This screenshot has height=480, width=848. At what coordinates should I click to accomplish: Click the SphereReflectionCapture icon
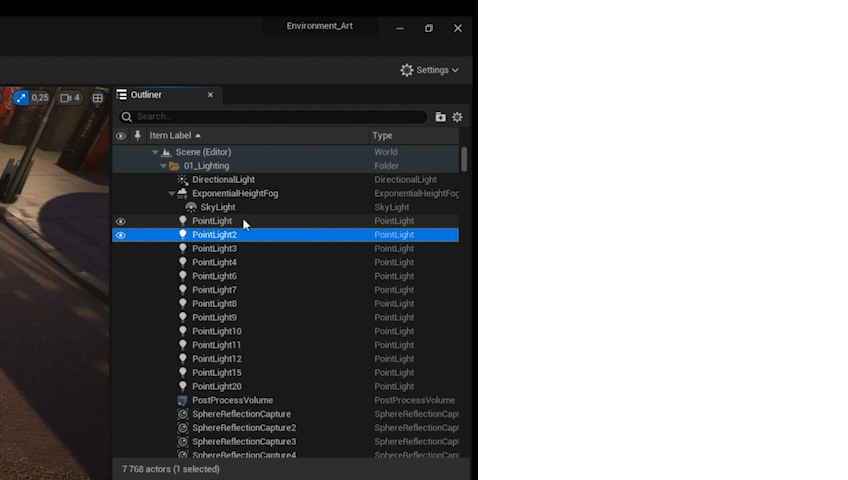[x=183, y=414]
